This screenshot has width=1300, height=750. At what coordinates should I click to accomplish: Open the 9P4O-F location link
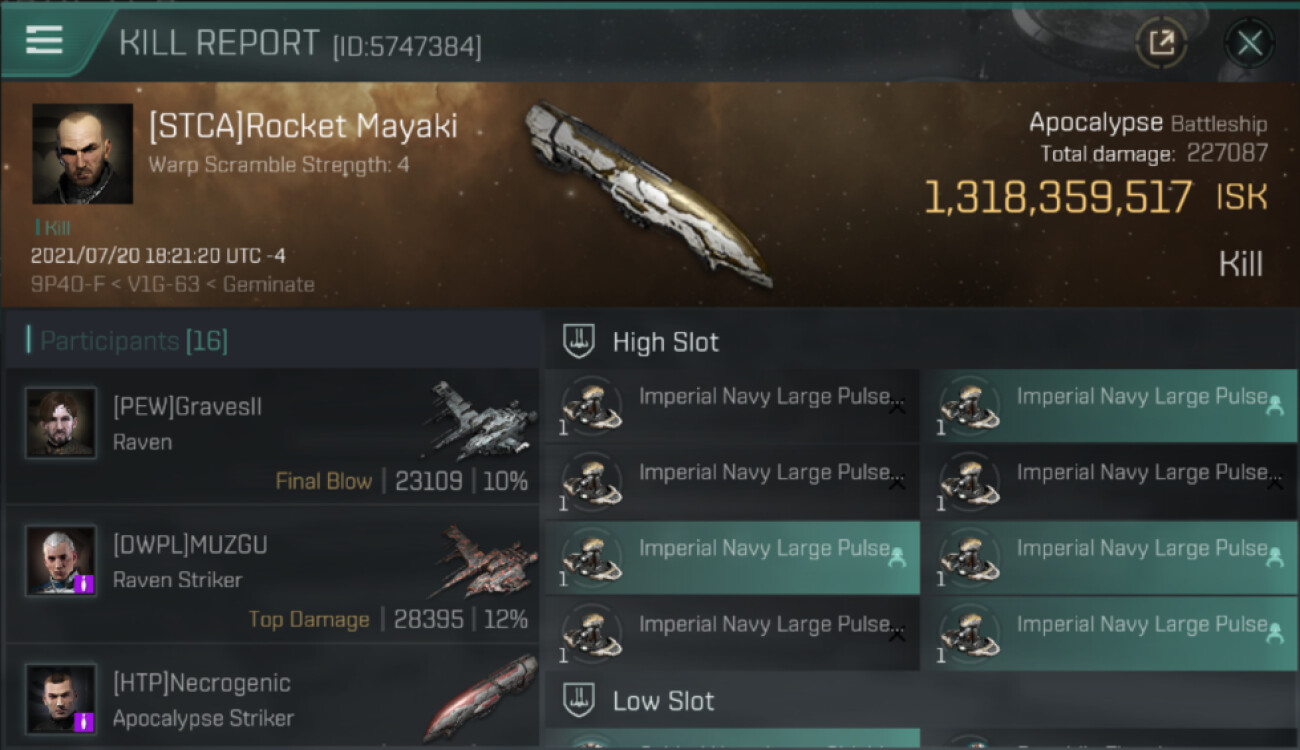click(x=63, y=284)
